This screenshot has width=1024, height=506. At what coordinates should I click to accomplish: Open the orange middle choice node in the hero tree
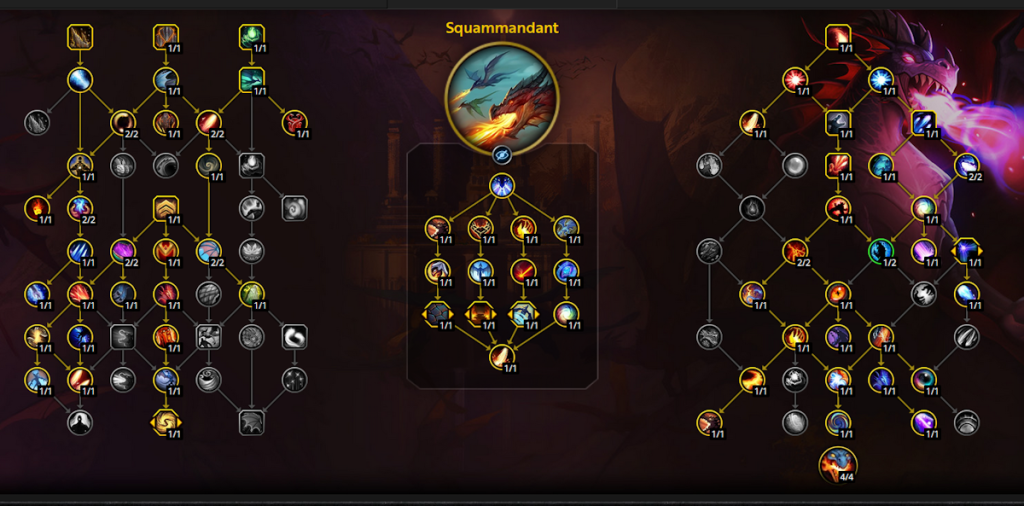(480, 314)
